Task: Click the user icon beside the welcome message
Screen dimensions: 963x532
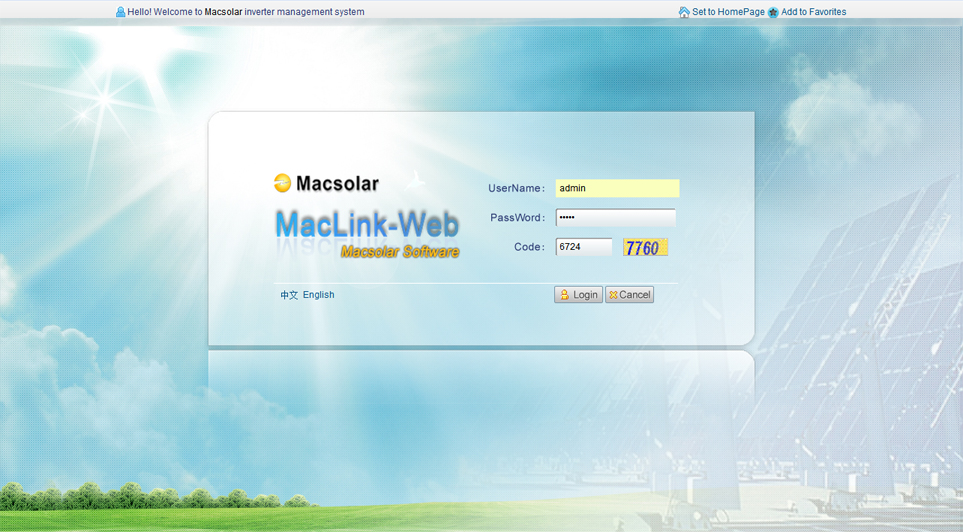Action: 120,12
